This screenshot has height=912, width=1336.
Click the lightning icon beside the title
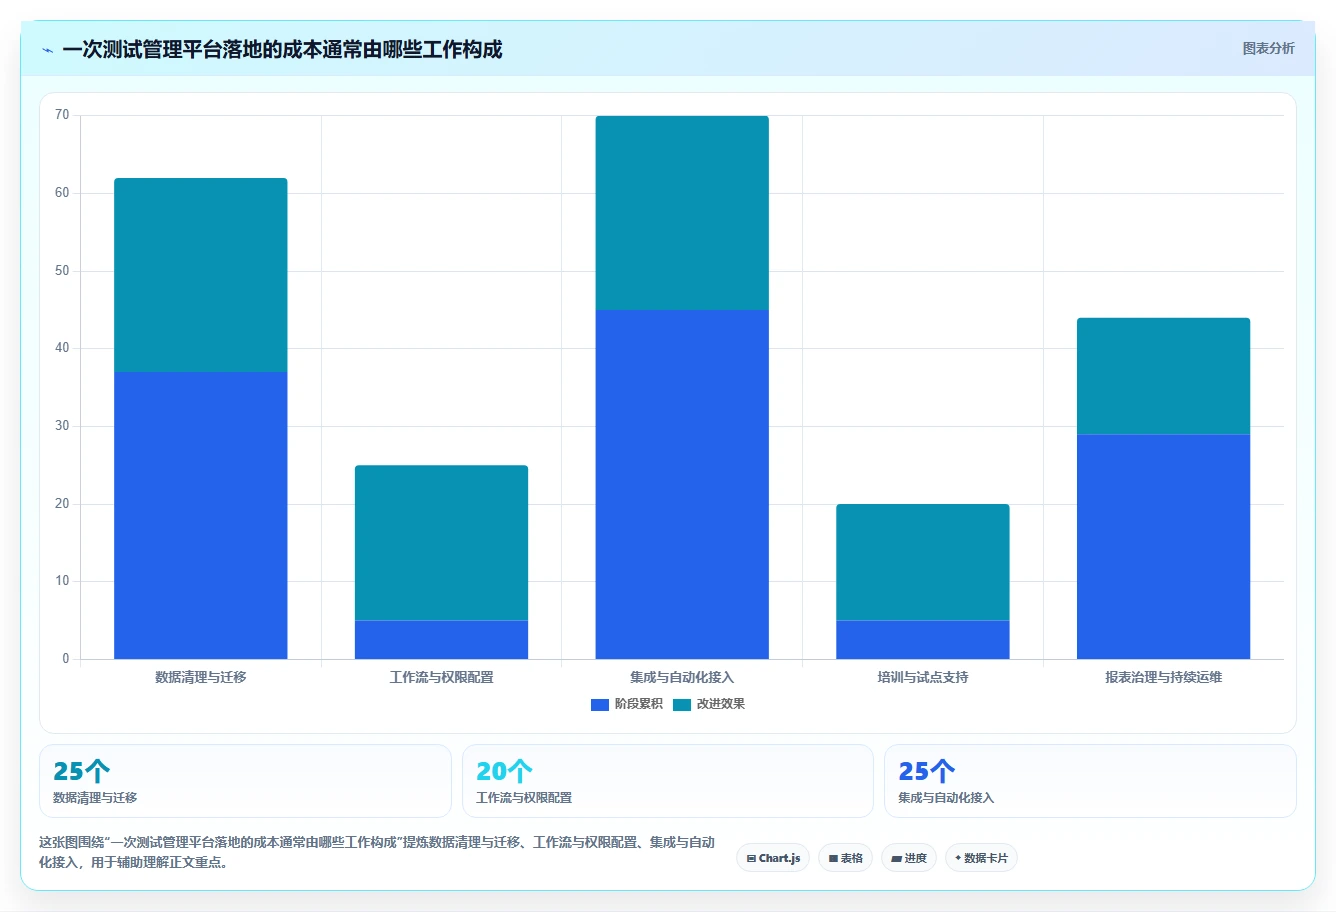click(48, 50)
